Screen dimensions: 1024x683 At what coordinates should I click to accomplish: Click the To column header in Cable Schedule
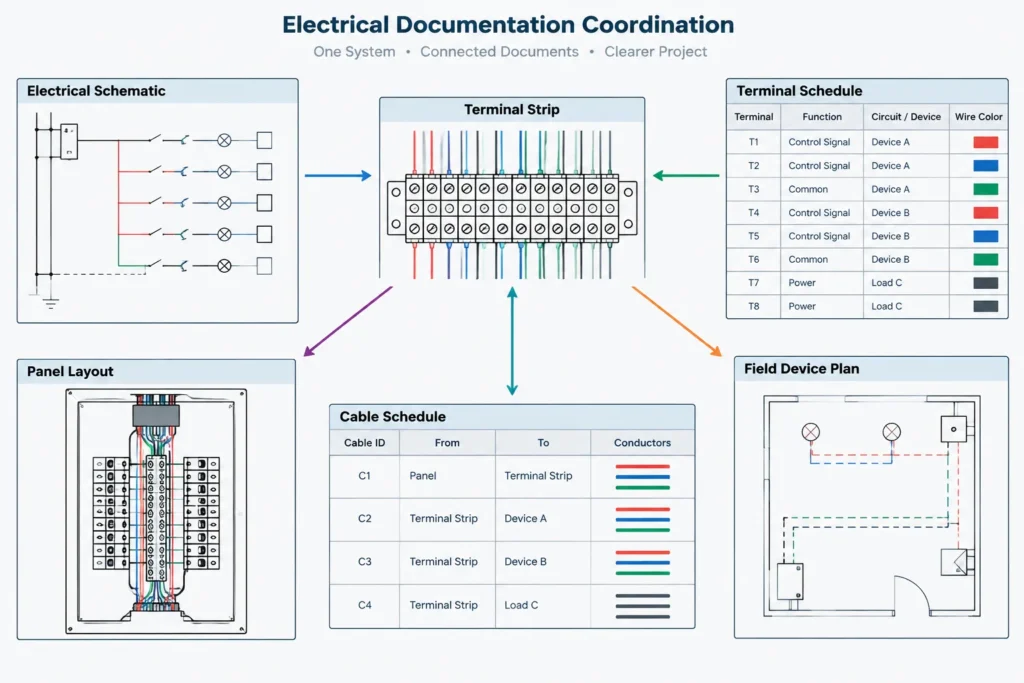[543, 443]
